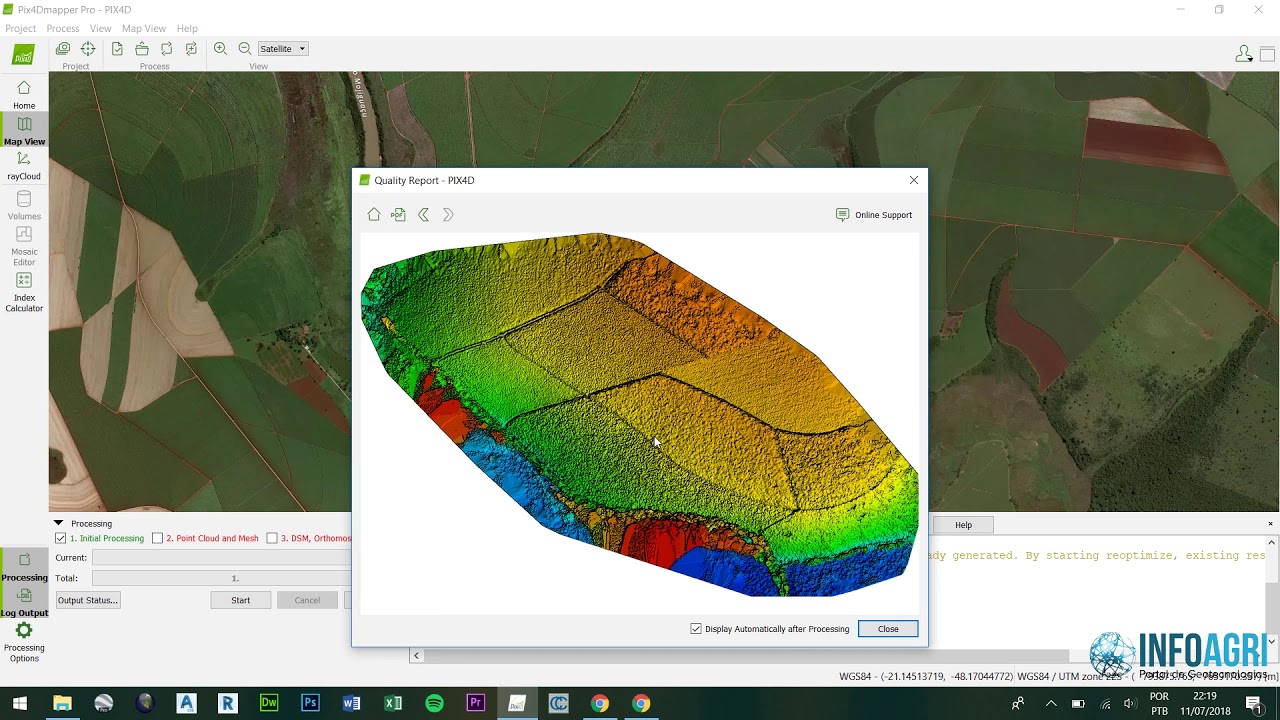Open the user account icon
The height and width of the screenshot is (720, 1280).
[x=1244, y=54]
